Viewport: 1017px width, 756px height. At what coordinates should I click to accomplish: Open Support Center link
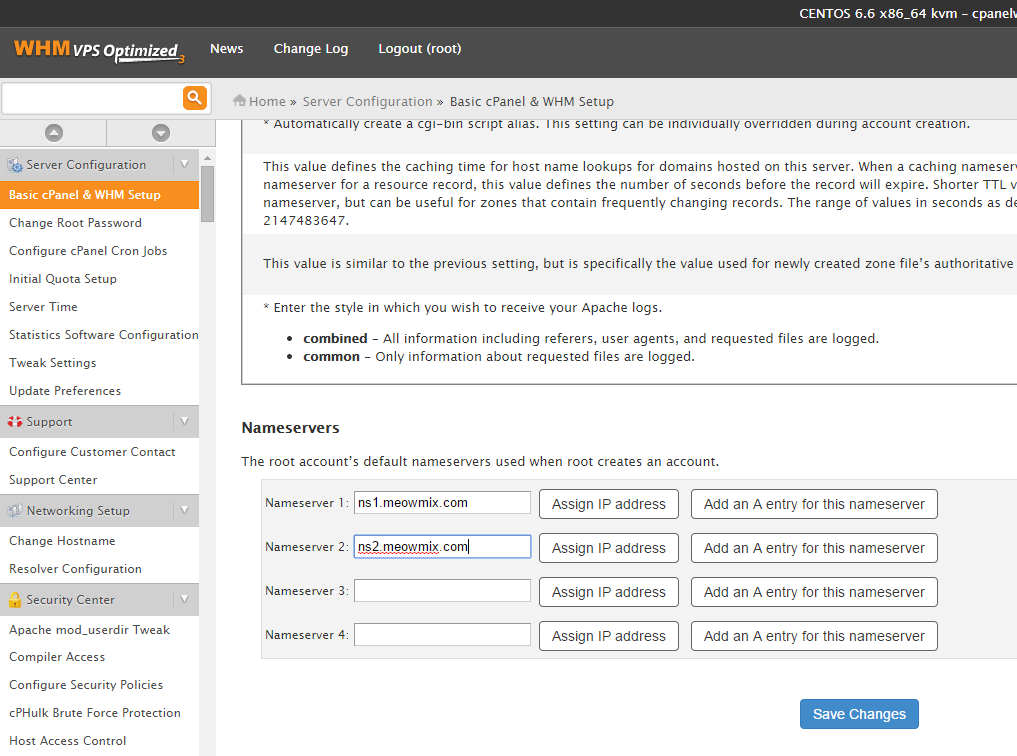(53, 480)
